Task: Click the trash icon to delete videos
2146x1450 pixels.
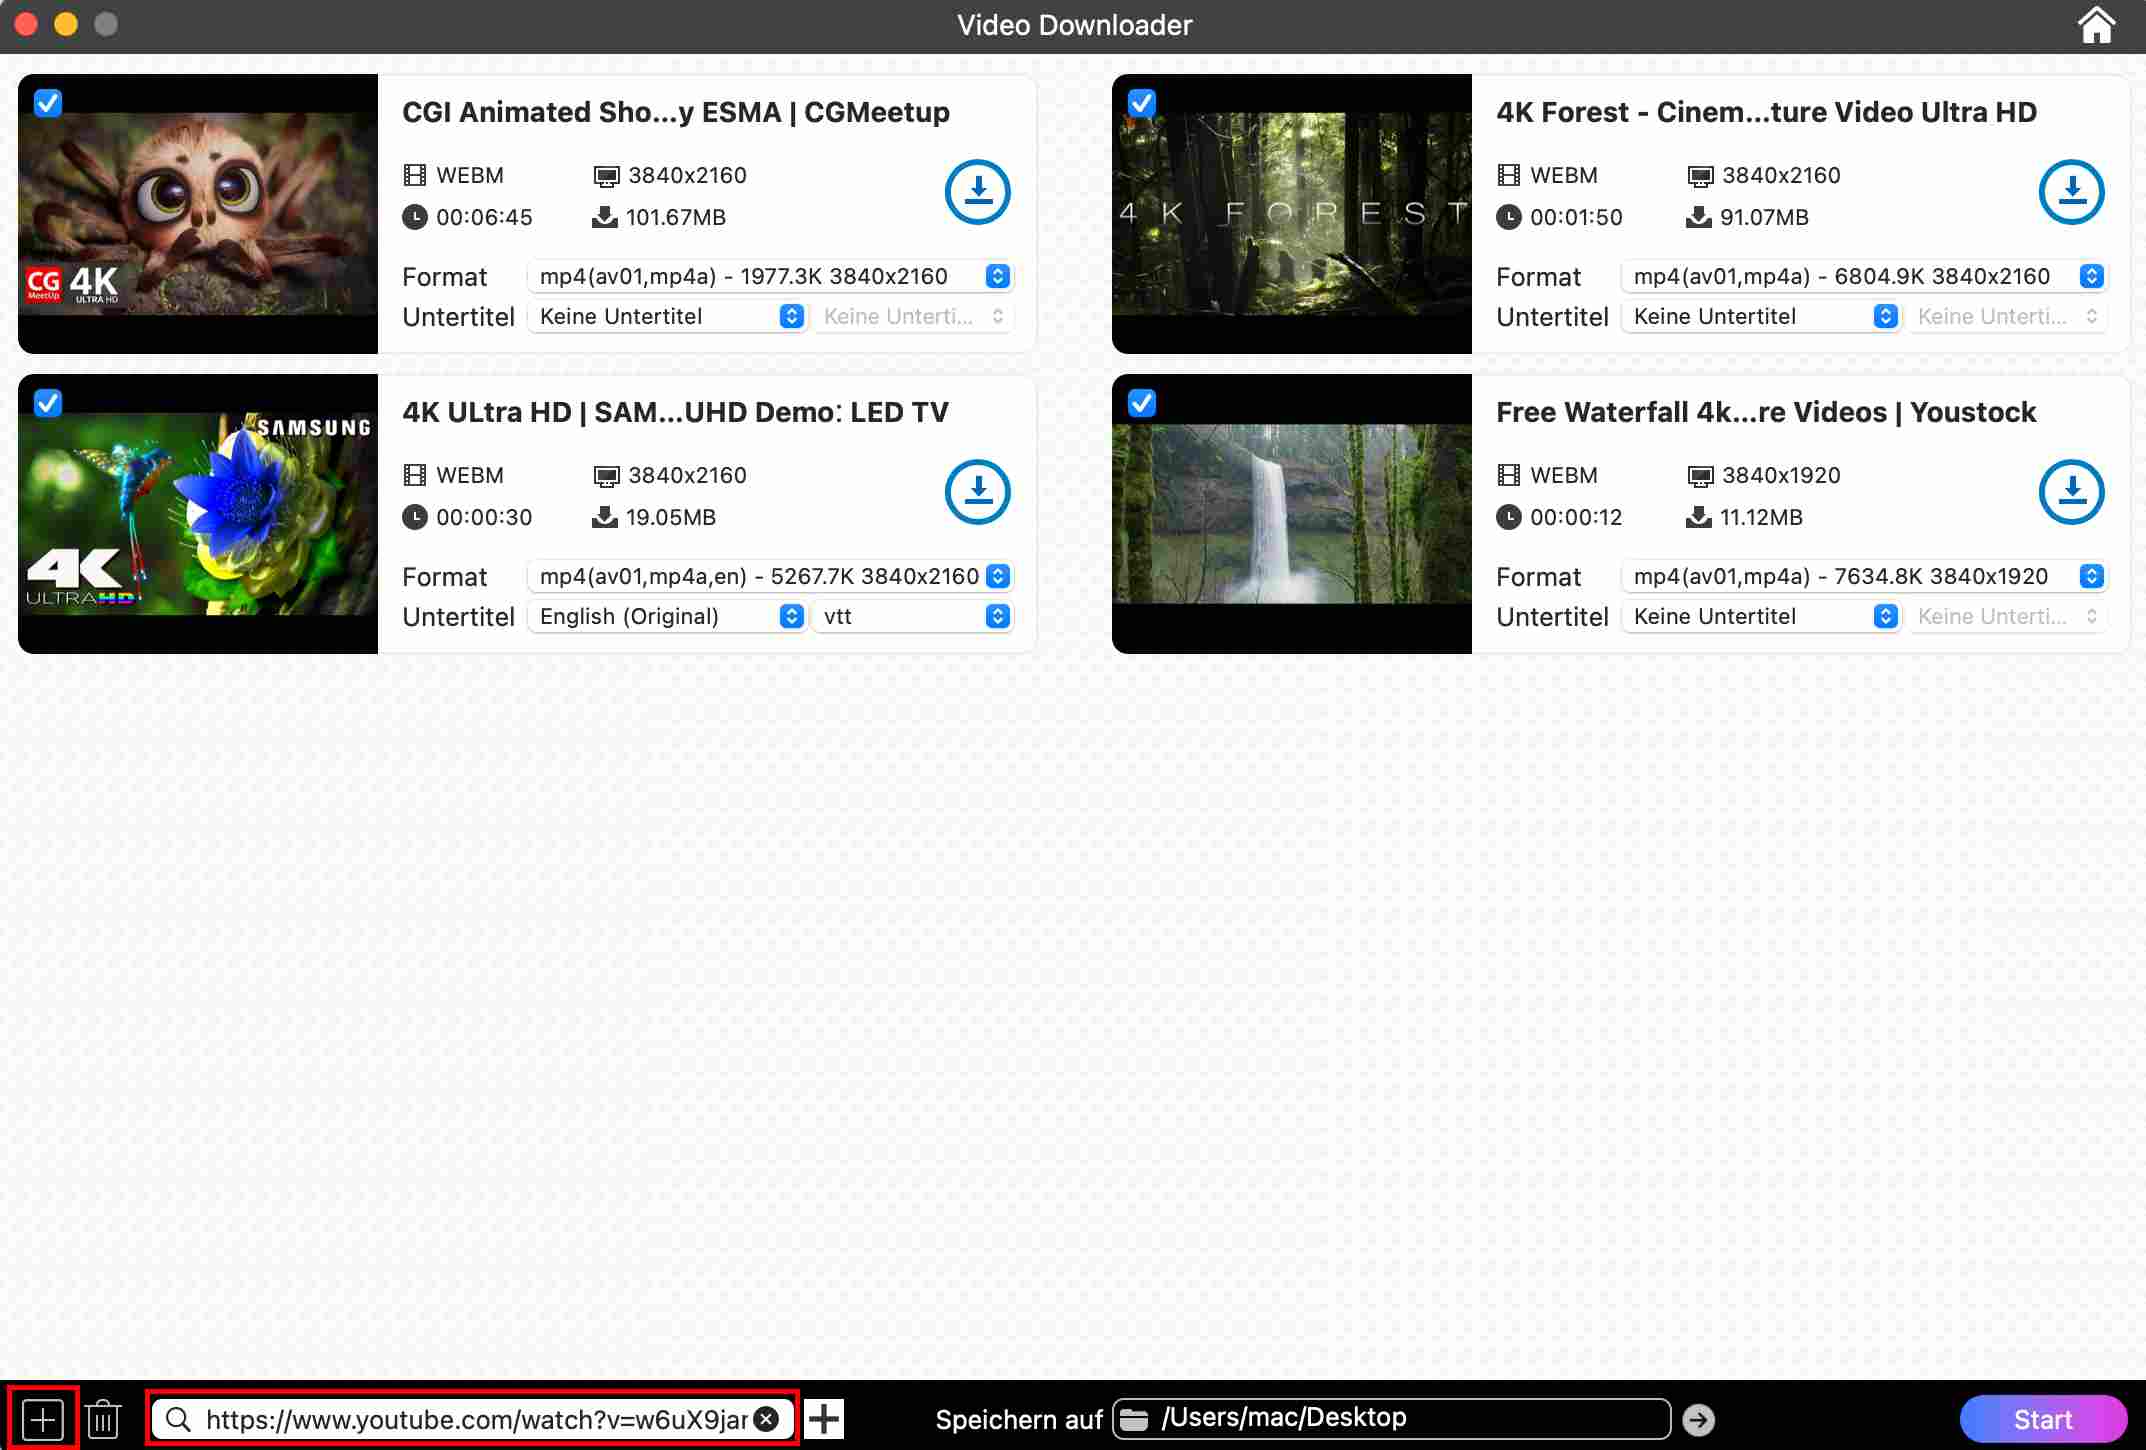Action: coord(103,1419)
